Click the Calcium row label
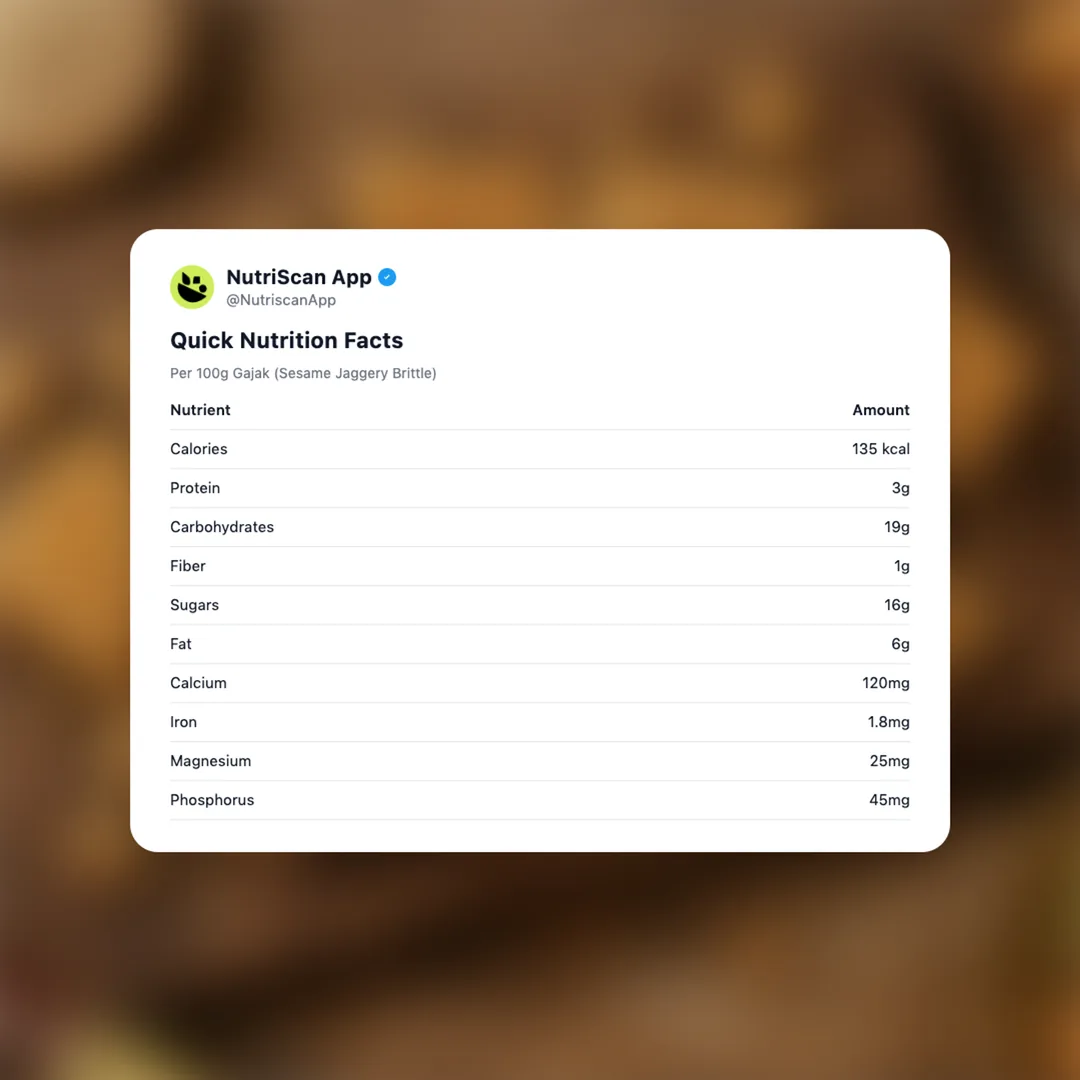Image resolution: width=1080 pixels, height=1080 pixels. (198, 683)
